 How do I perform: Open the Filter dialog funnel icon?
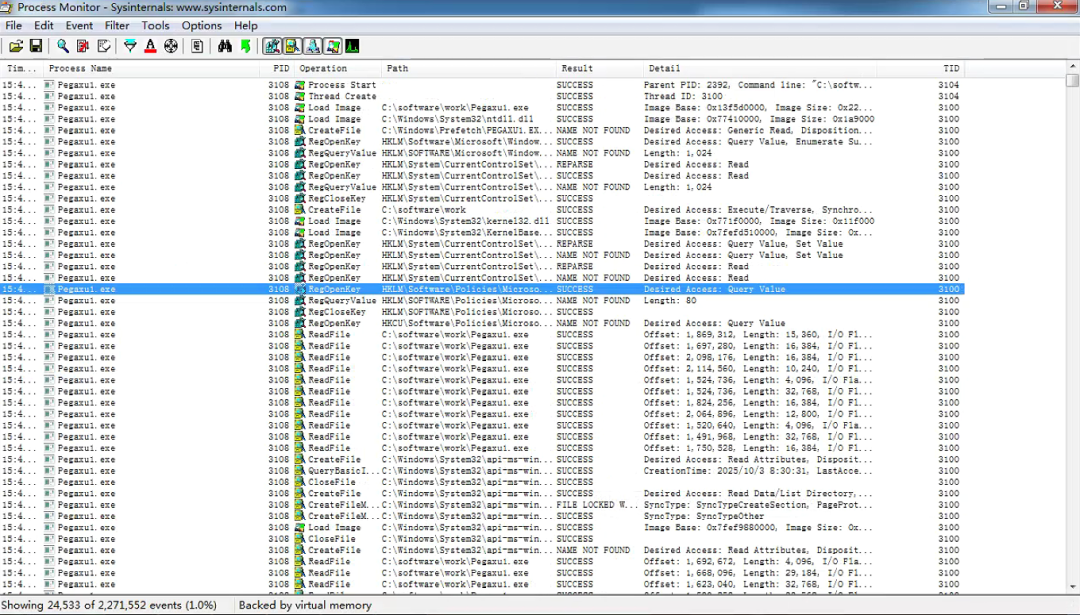(x=130, y=46)
